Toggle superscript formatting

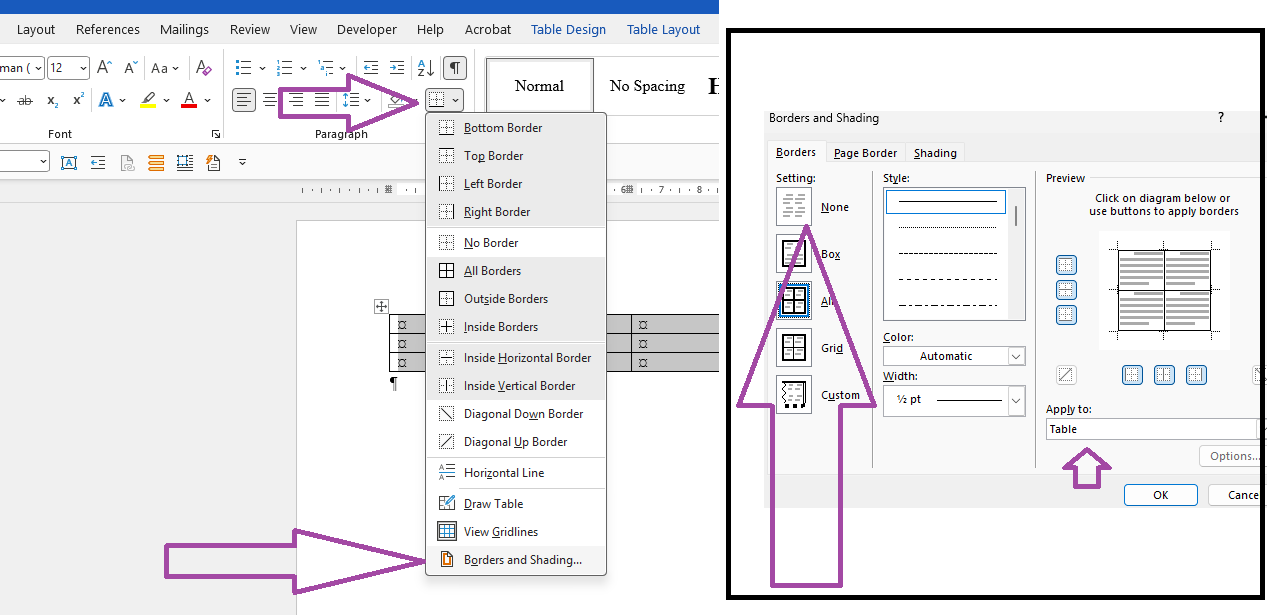tap(78, 100)
